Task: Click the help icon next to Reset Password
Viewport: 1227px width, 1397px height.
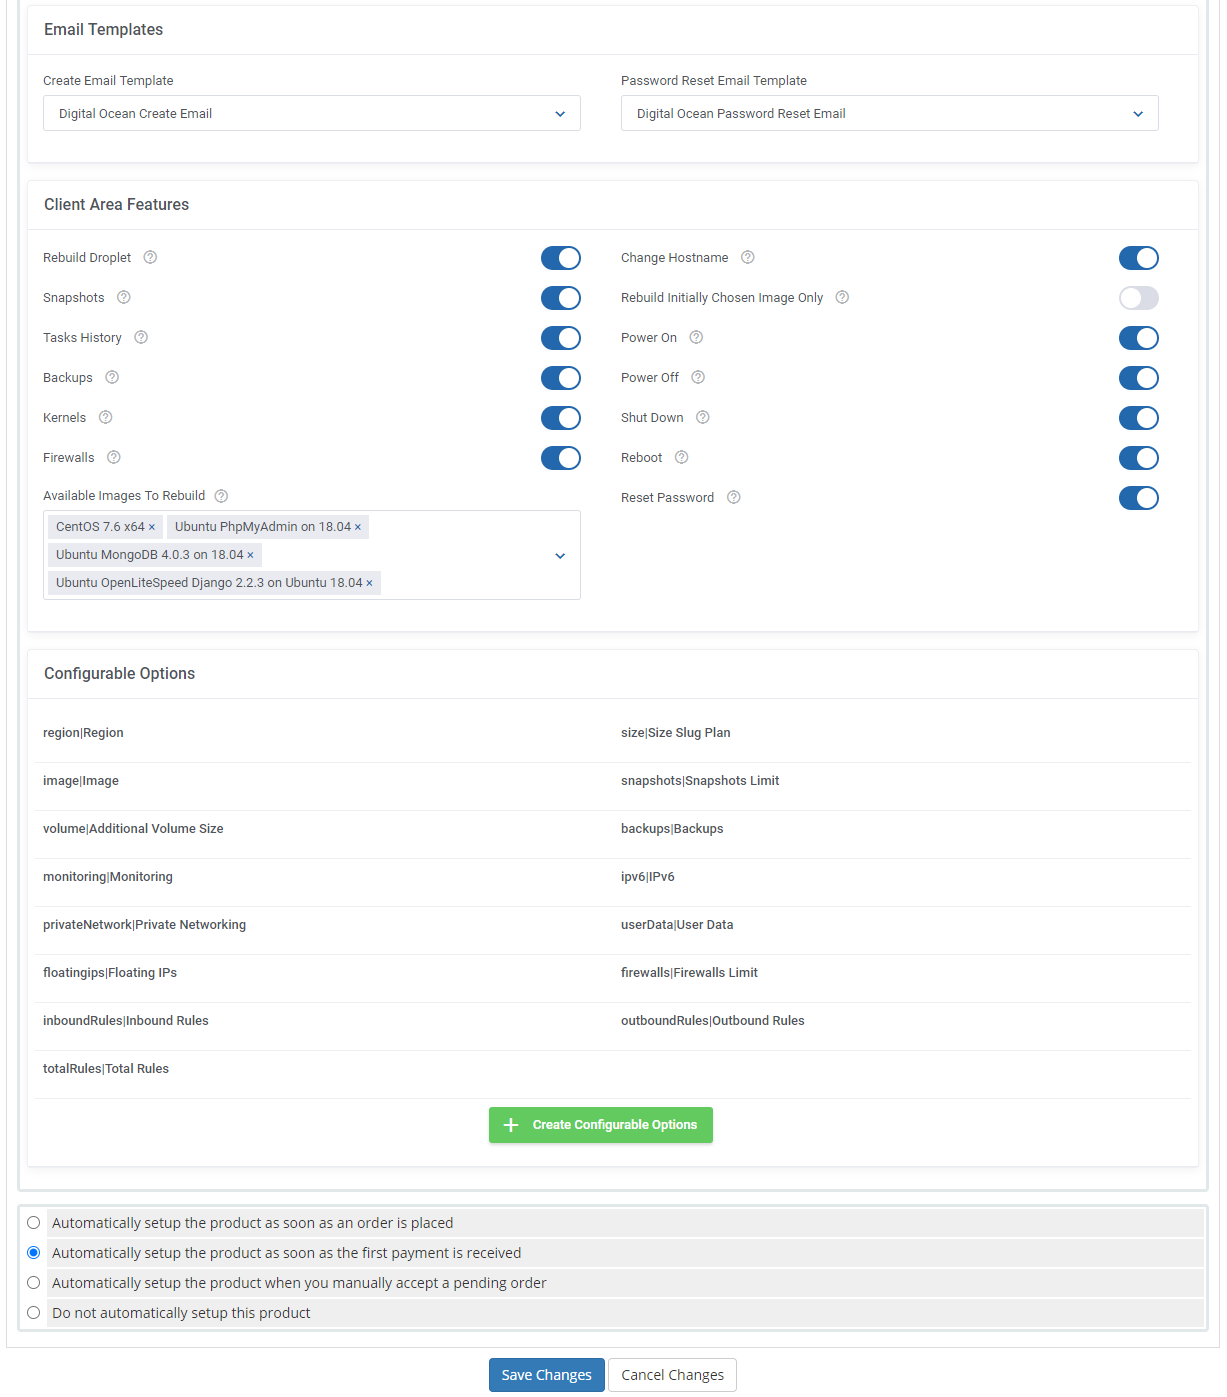Action: [x=733, y=497]
